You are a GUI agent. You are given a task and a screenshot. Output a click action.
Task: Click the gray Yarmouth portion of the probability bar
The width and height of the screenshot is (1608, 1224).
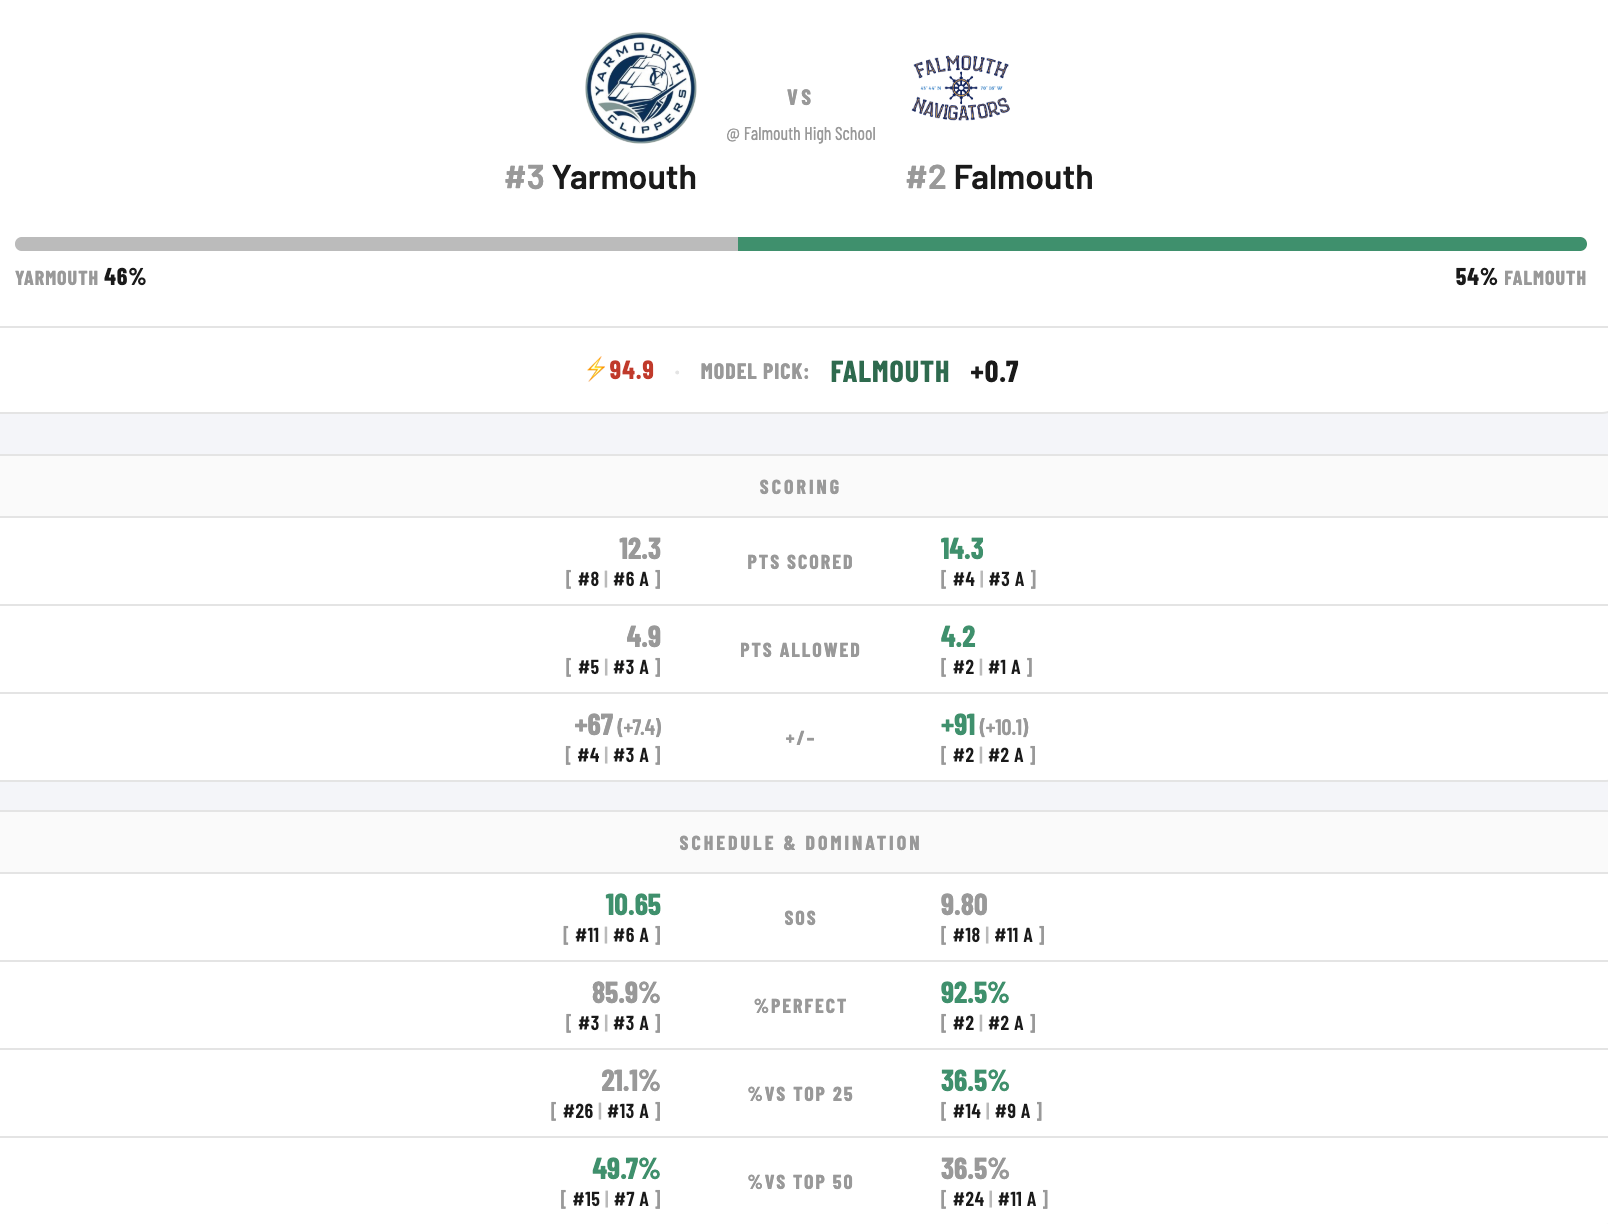tap(376, 244)
